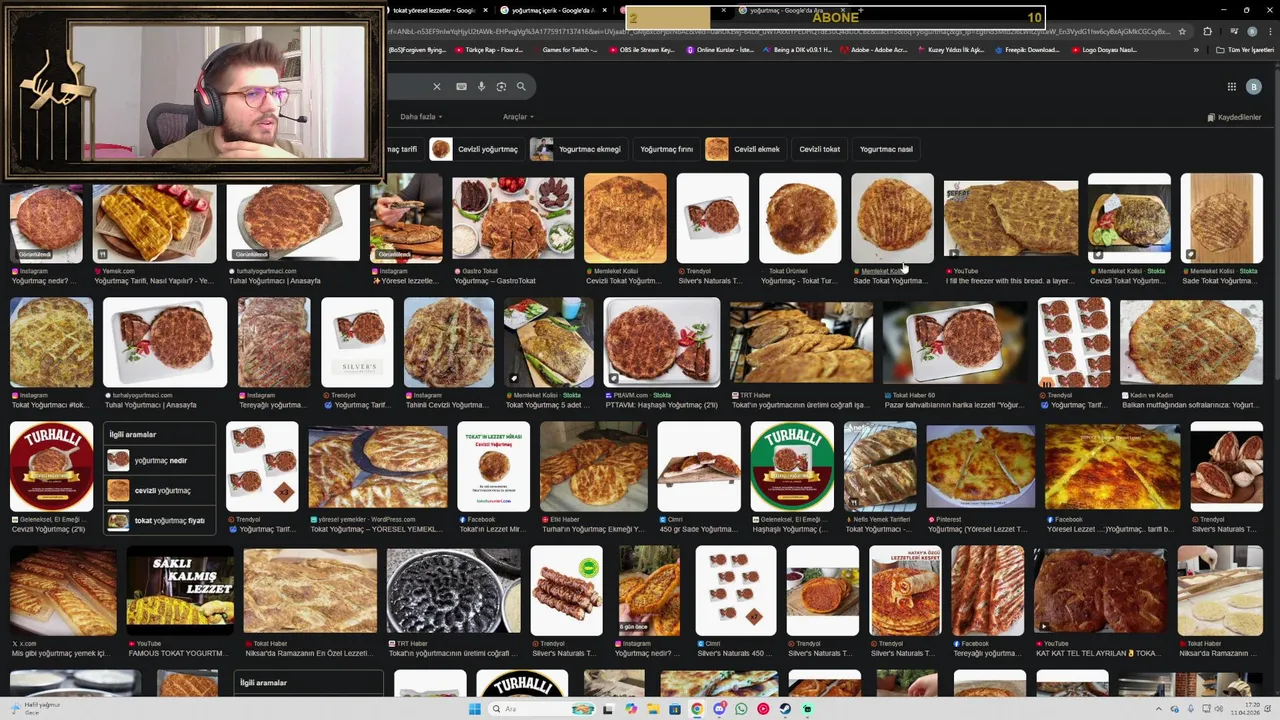The height and width of the screenshot is (720, 1280).
Task: Clear the Google search box
Action: (x=436, y=87)
